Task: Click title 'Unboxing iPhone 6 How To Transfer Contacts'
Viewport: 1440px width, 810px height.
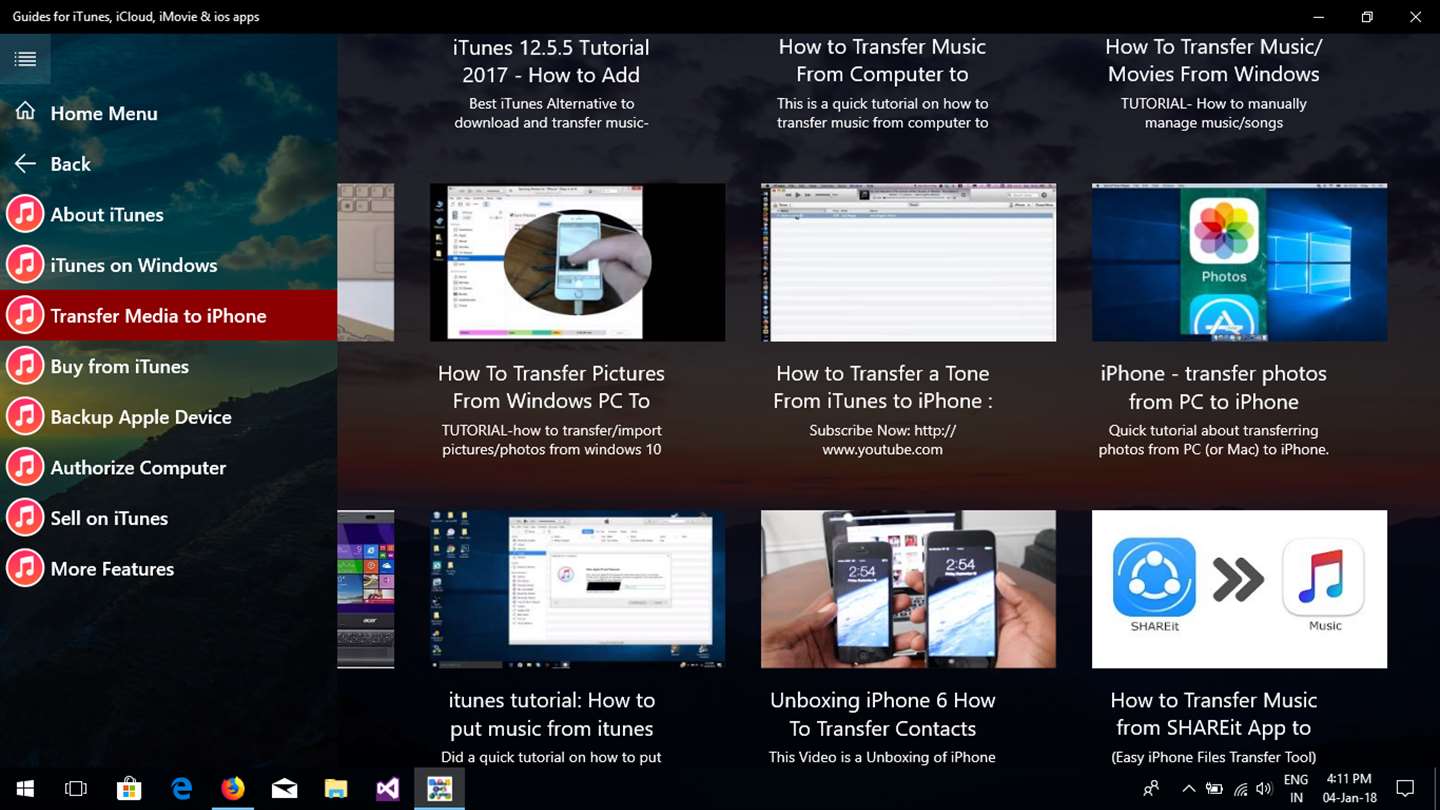Action: click(x=882, y=714)
